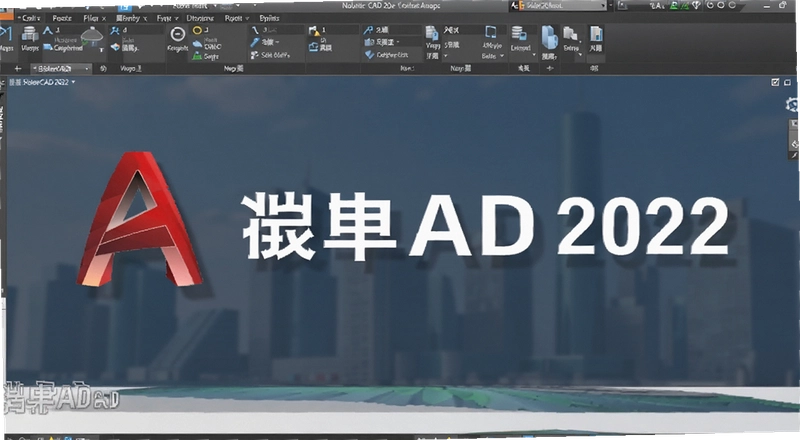Click the stacked layers icon at ribbon left
Image resolution: width=800 pixels, height=440 pixels.
click(30, 34)
